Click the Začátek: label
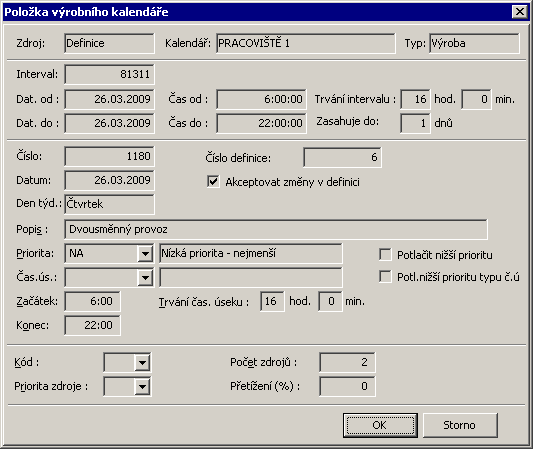This screenshot has height=449, width=533. point(37,301)
